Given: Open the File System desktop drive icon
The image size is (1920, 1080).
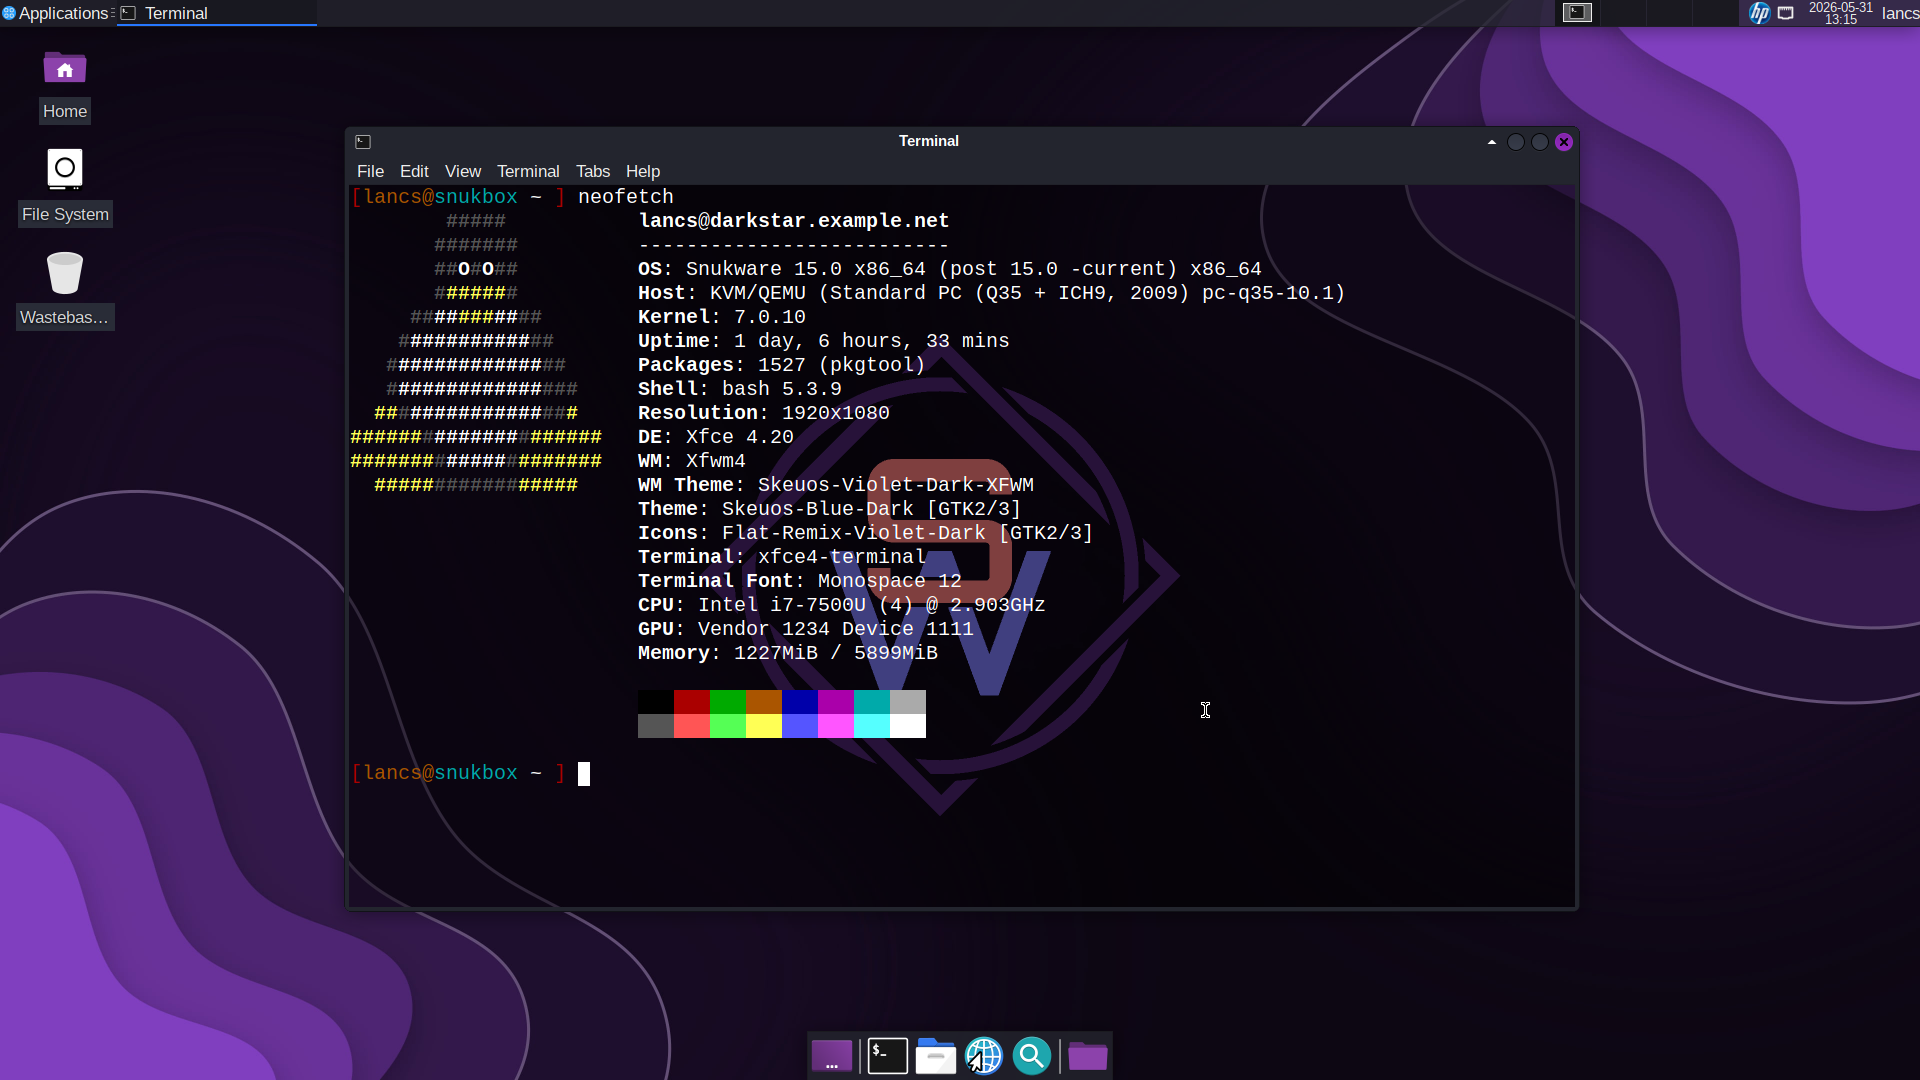Looking at the screenshot, I should click(x=65, y=169).
